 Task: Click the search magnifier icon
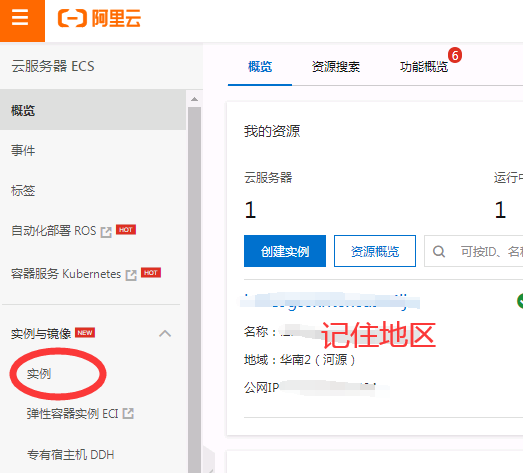click(x=439, y=252)
